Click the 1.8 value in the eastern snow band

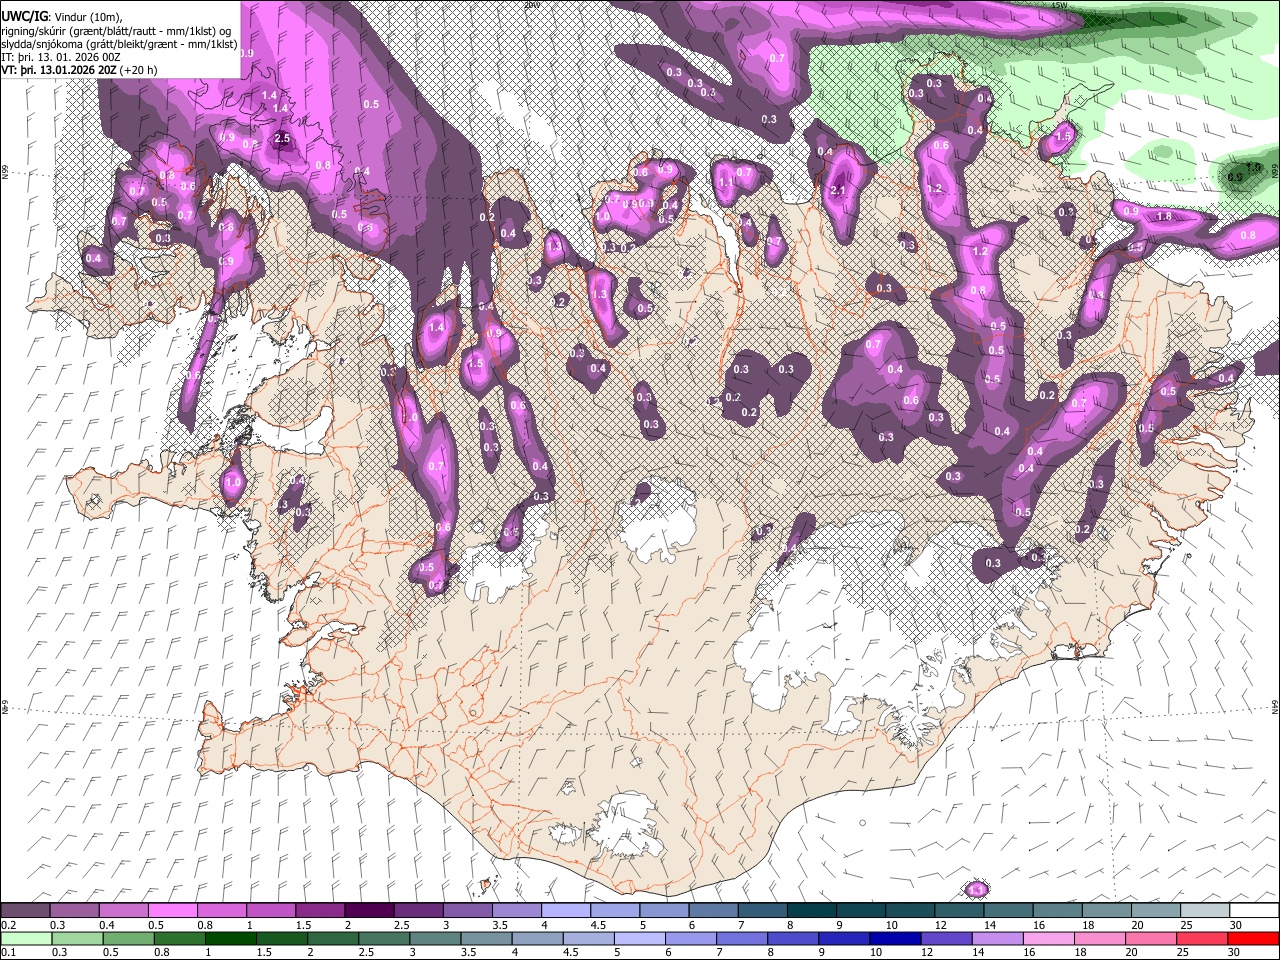[x=1164, y=216]
